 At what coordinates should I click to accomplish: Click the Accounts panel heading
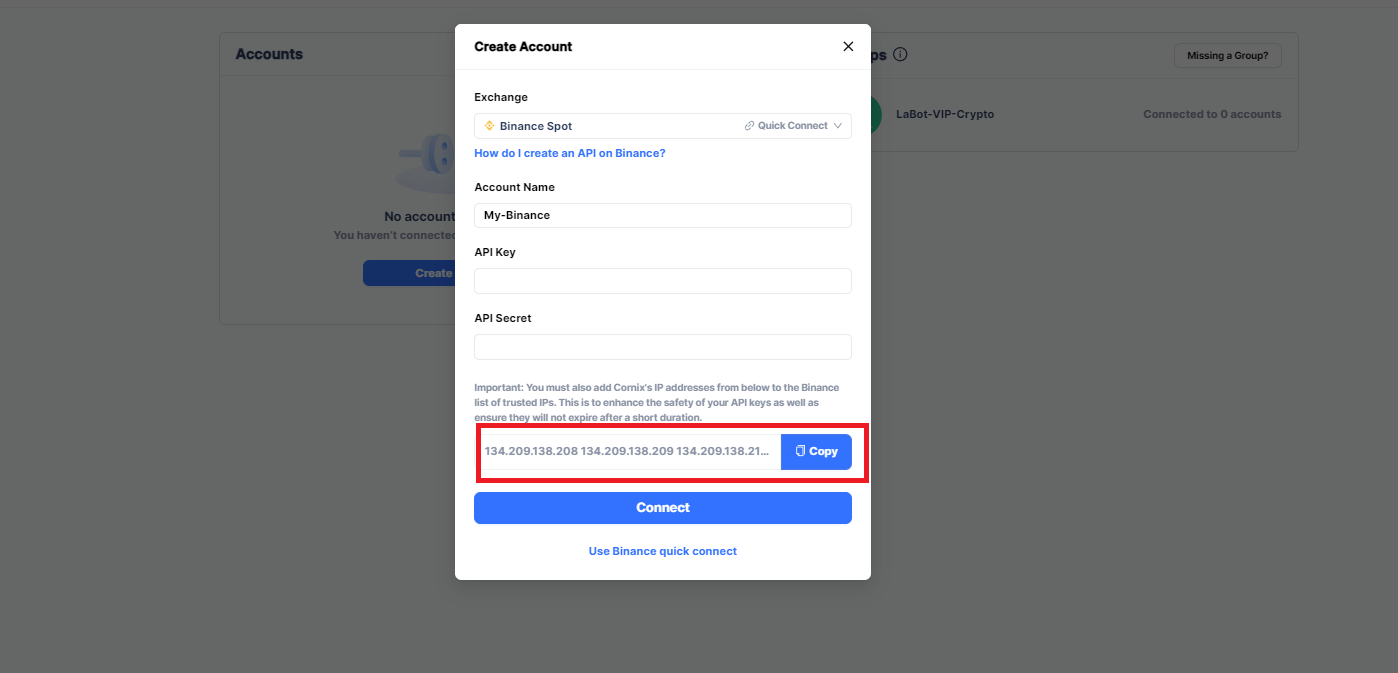pyautogui.click(x=269, y=54)
